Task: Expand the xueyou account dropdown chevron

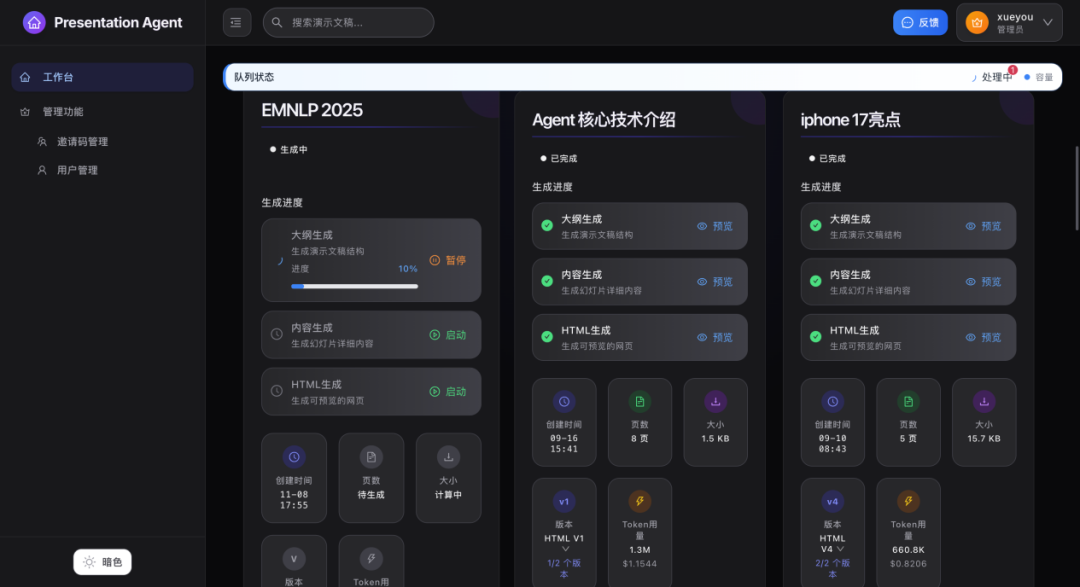Action: [x=1048, y=23]
